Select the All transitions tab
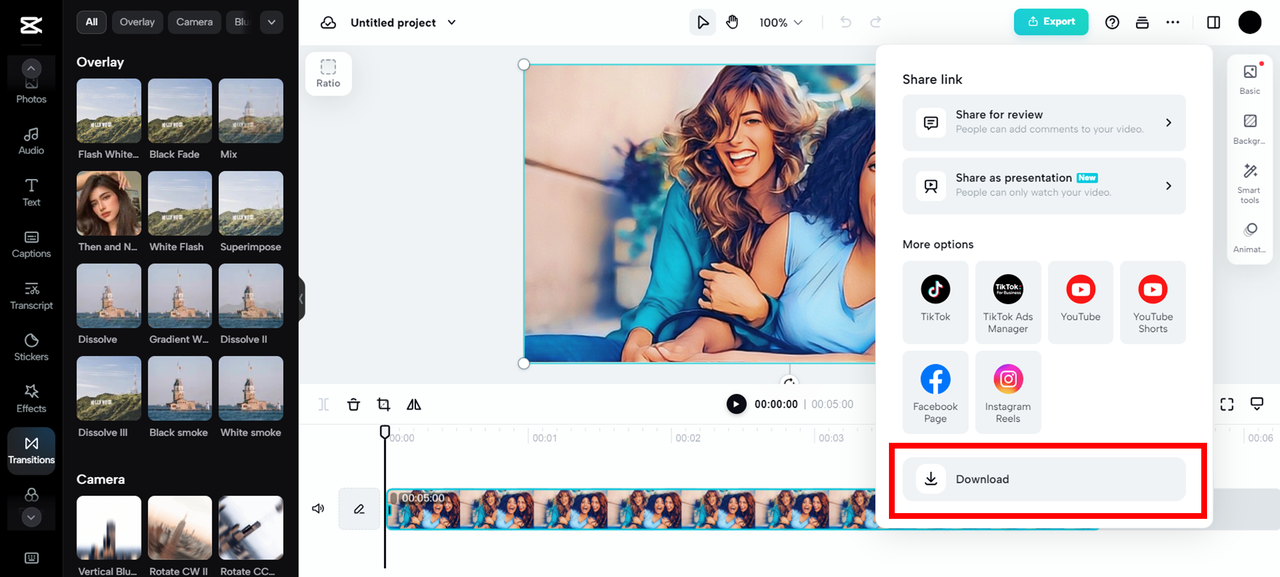 coord(92,21)
